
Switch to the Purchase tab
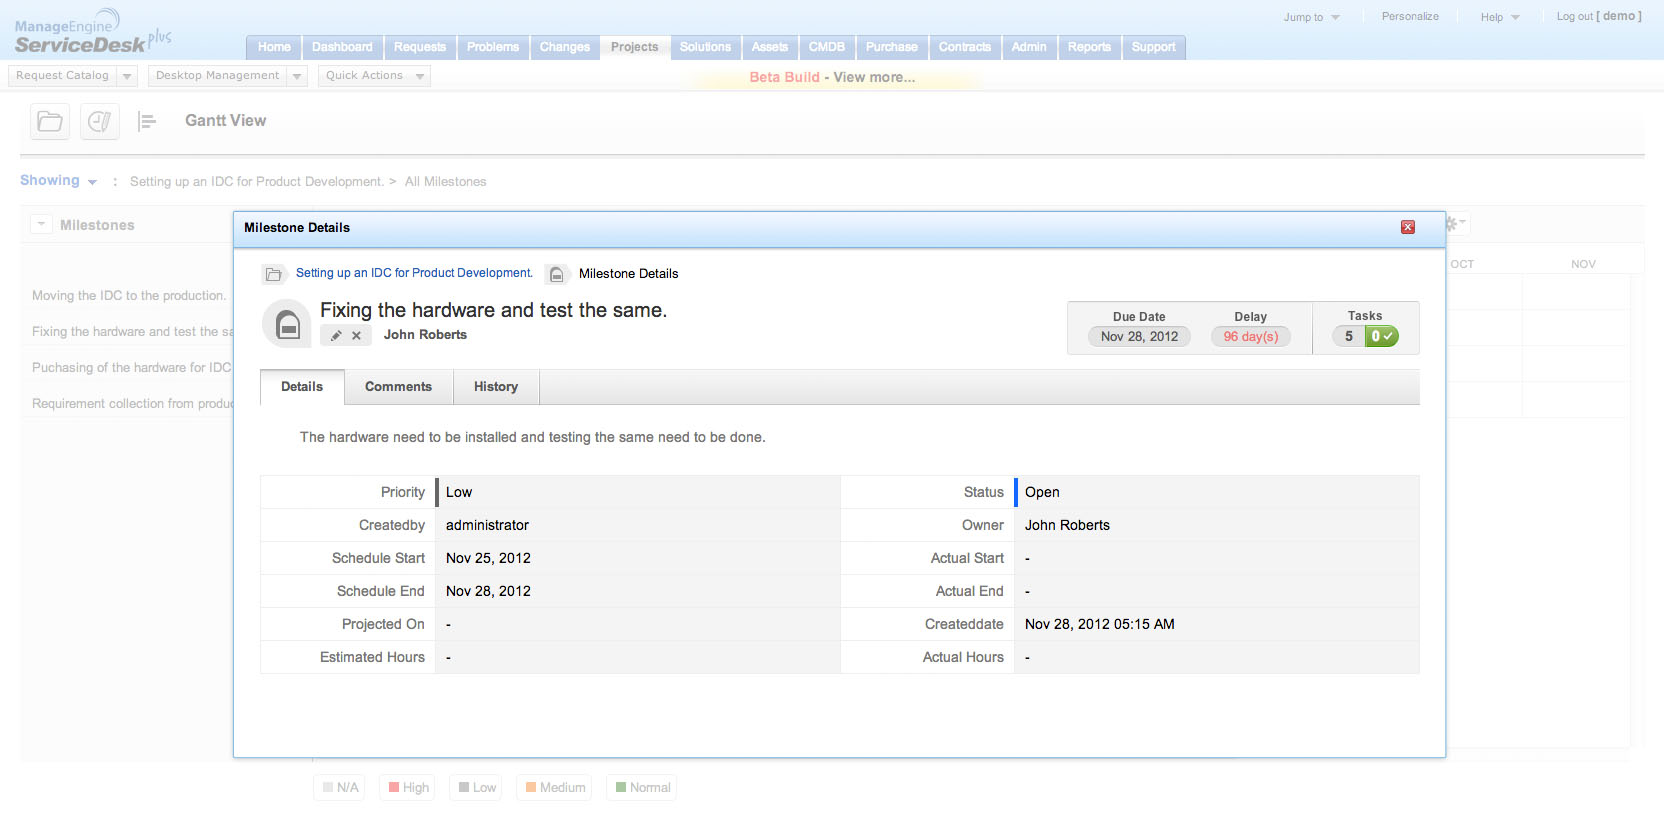point(892,47)
